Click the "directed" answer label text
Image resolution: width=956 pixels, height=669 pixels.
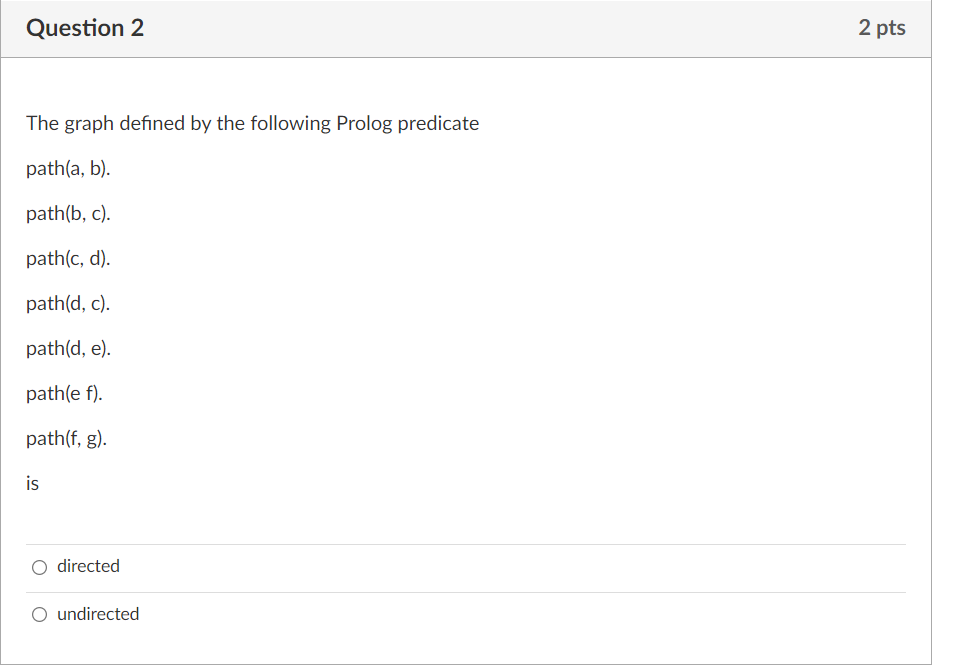tap(88, 566)
